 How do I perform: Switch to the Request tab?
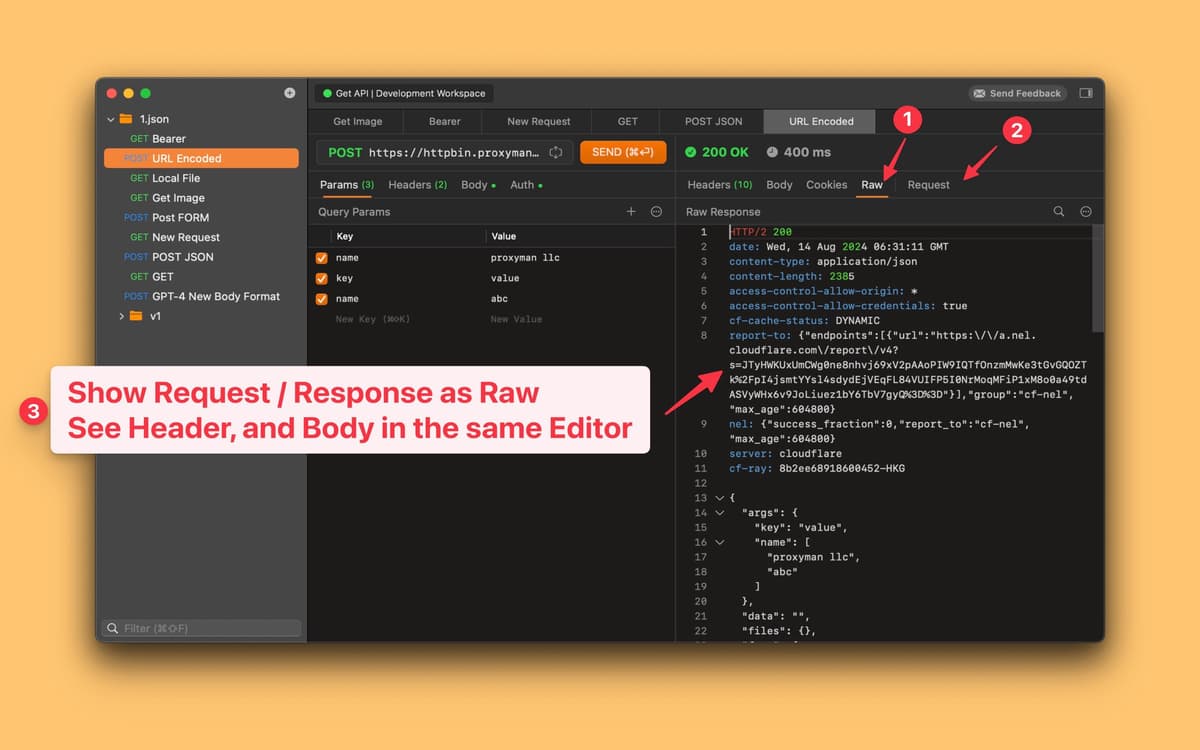click(928, 185)
